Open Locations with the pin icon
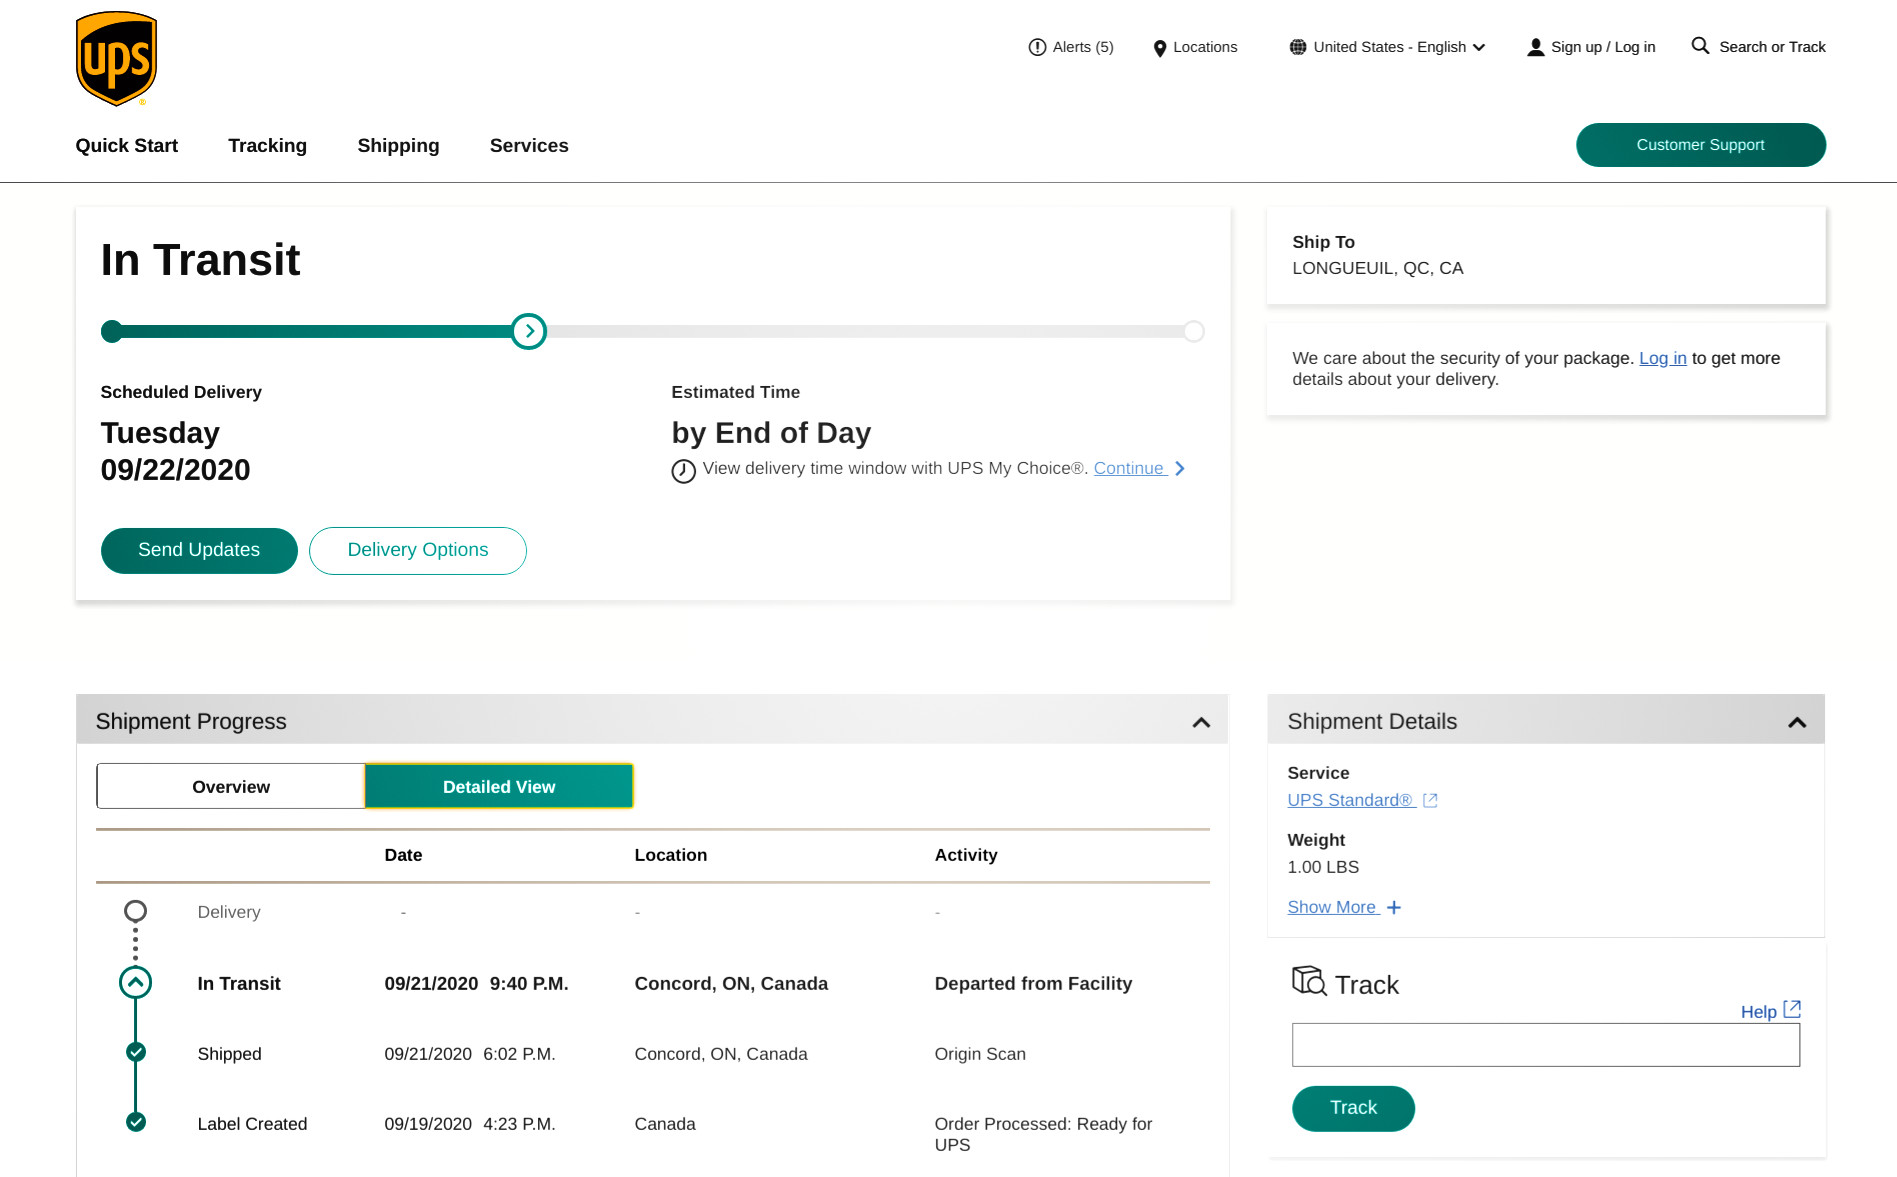The image size is (1897, 1177). tap(1195, 47)
